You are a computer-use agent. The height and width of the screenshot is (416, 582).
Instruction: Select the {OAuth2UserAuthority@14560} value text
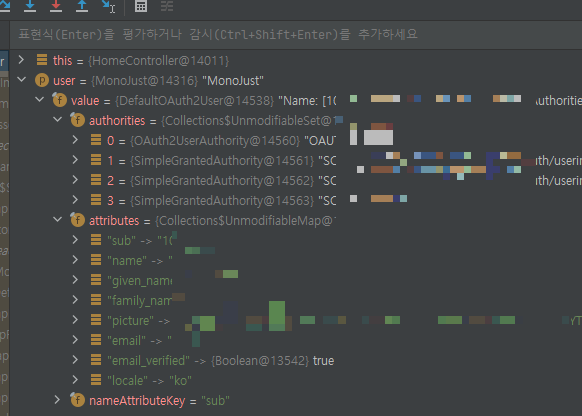pos(215,141)
